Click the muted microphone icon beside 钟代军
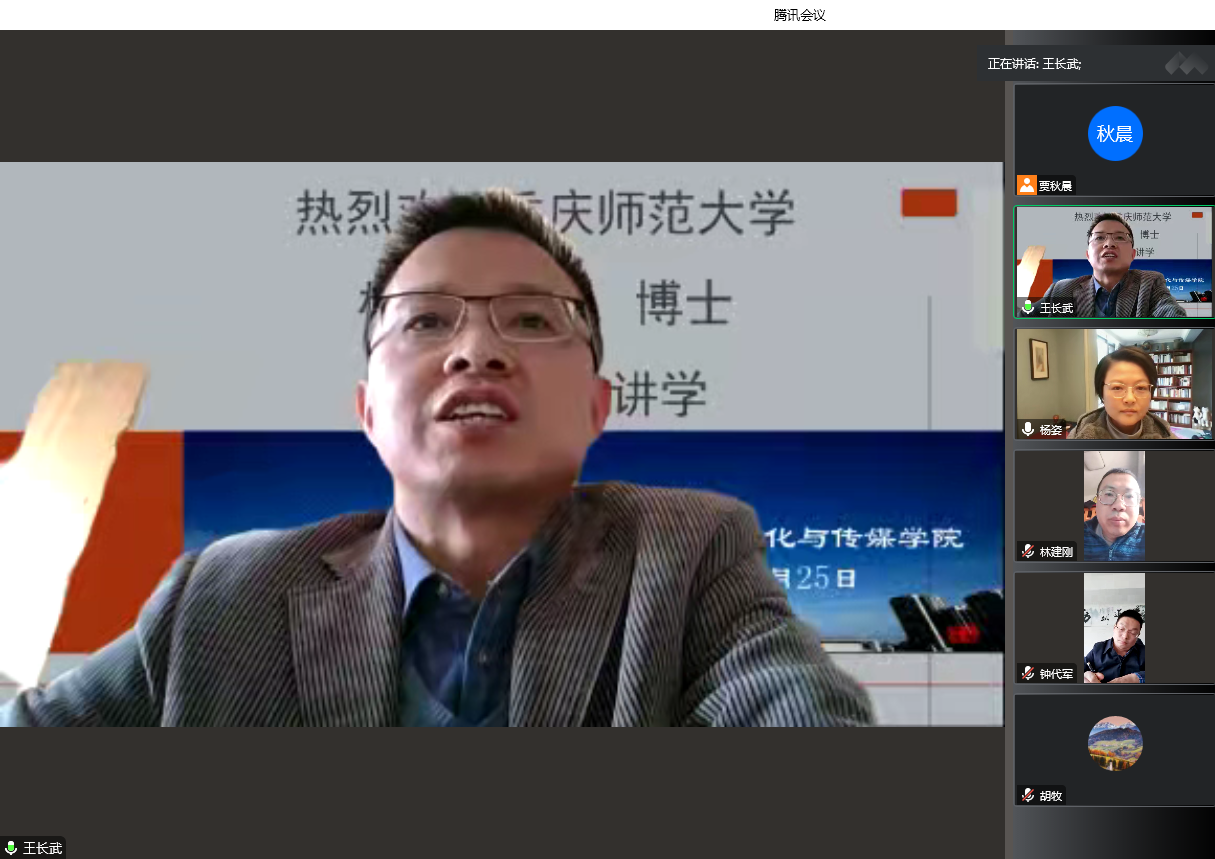The width and height of the screenshot is (1215, 859). (1027, 673)
